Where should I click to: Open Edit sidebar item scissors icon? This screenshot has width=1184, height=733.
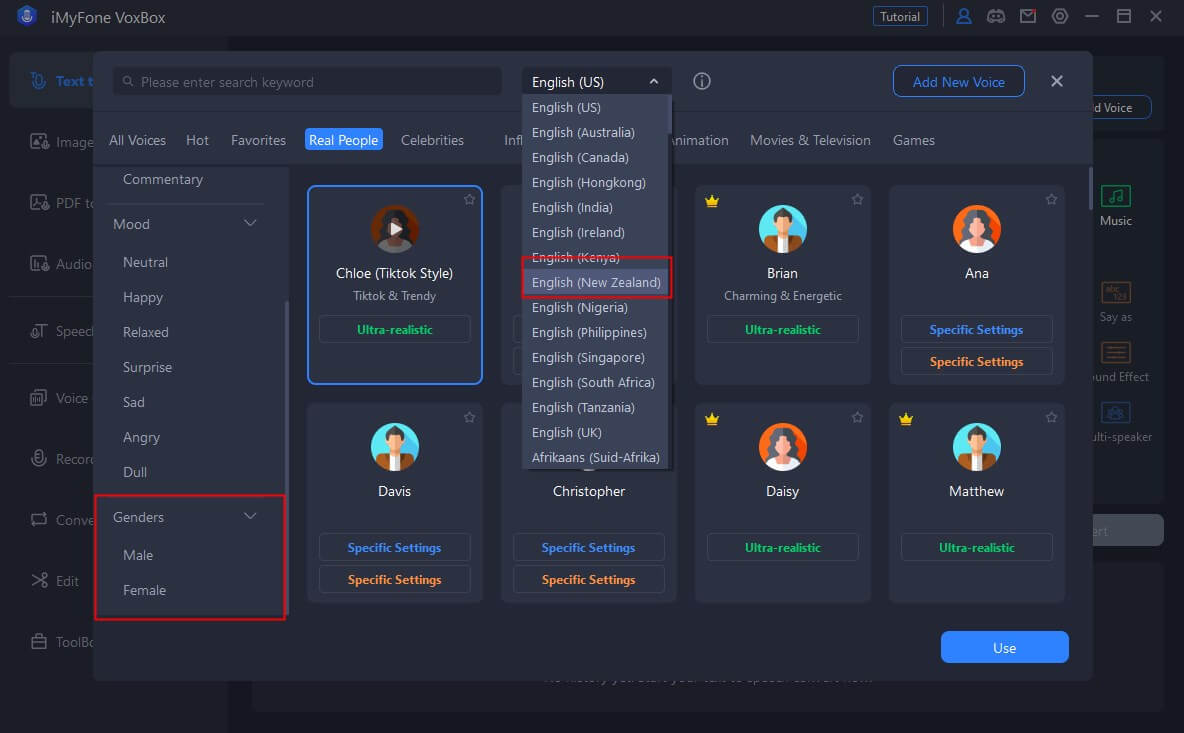39,580
